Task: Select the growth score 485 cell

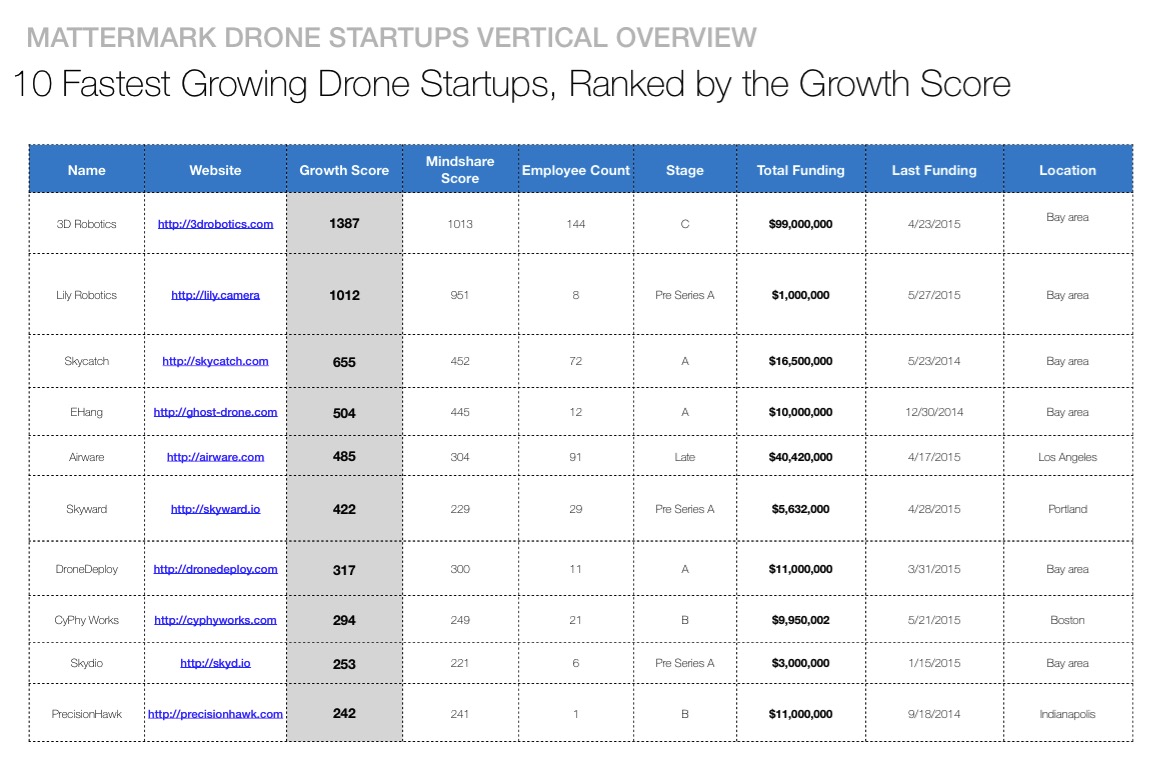Action: pos(345,456)
